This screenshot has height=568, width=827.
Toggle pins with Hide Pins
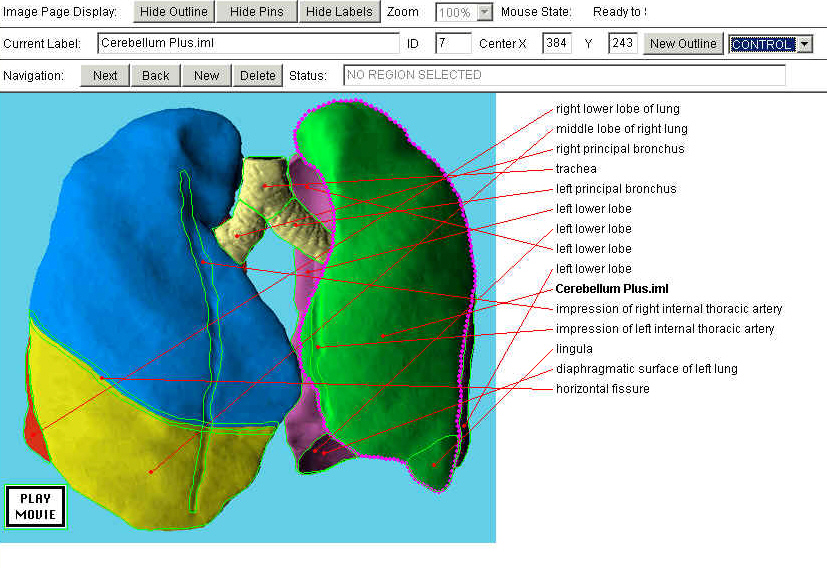[256, 12]
